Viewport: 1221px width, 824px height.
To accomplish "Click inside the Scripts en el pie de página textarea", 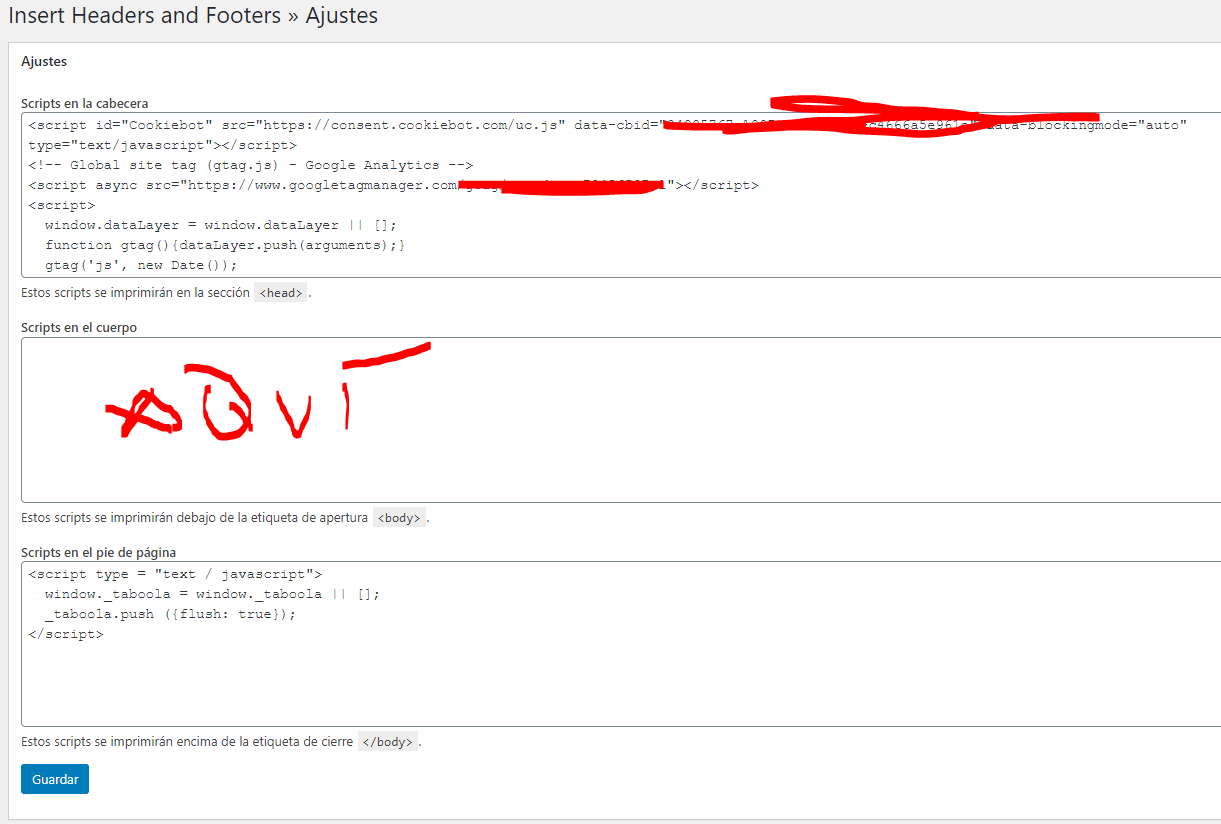I will 621,644.
